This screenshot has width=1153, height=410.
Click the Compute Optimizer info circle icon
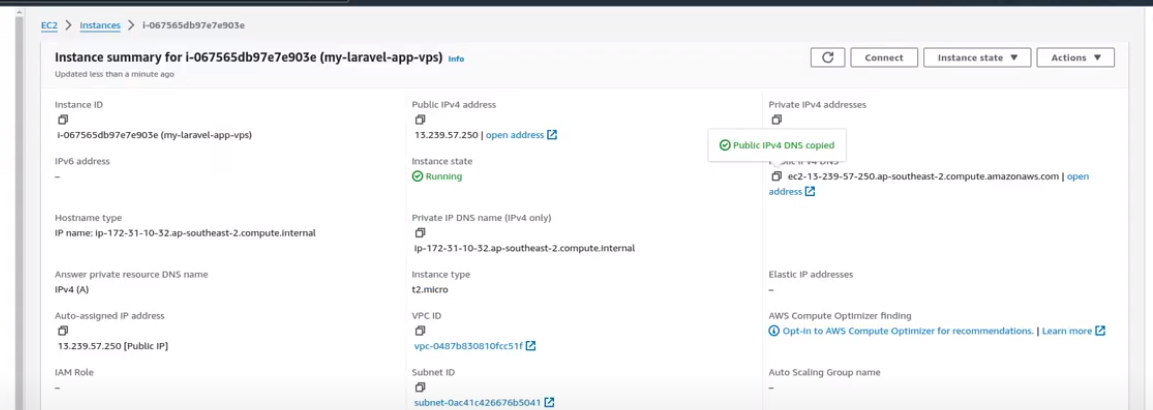point(774,331)
